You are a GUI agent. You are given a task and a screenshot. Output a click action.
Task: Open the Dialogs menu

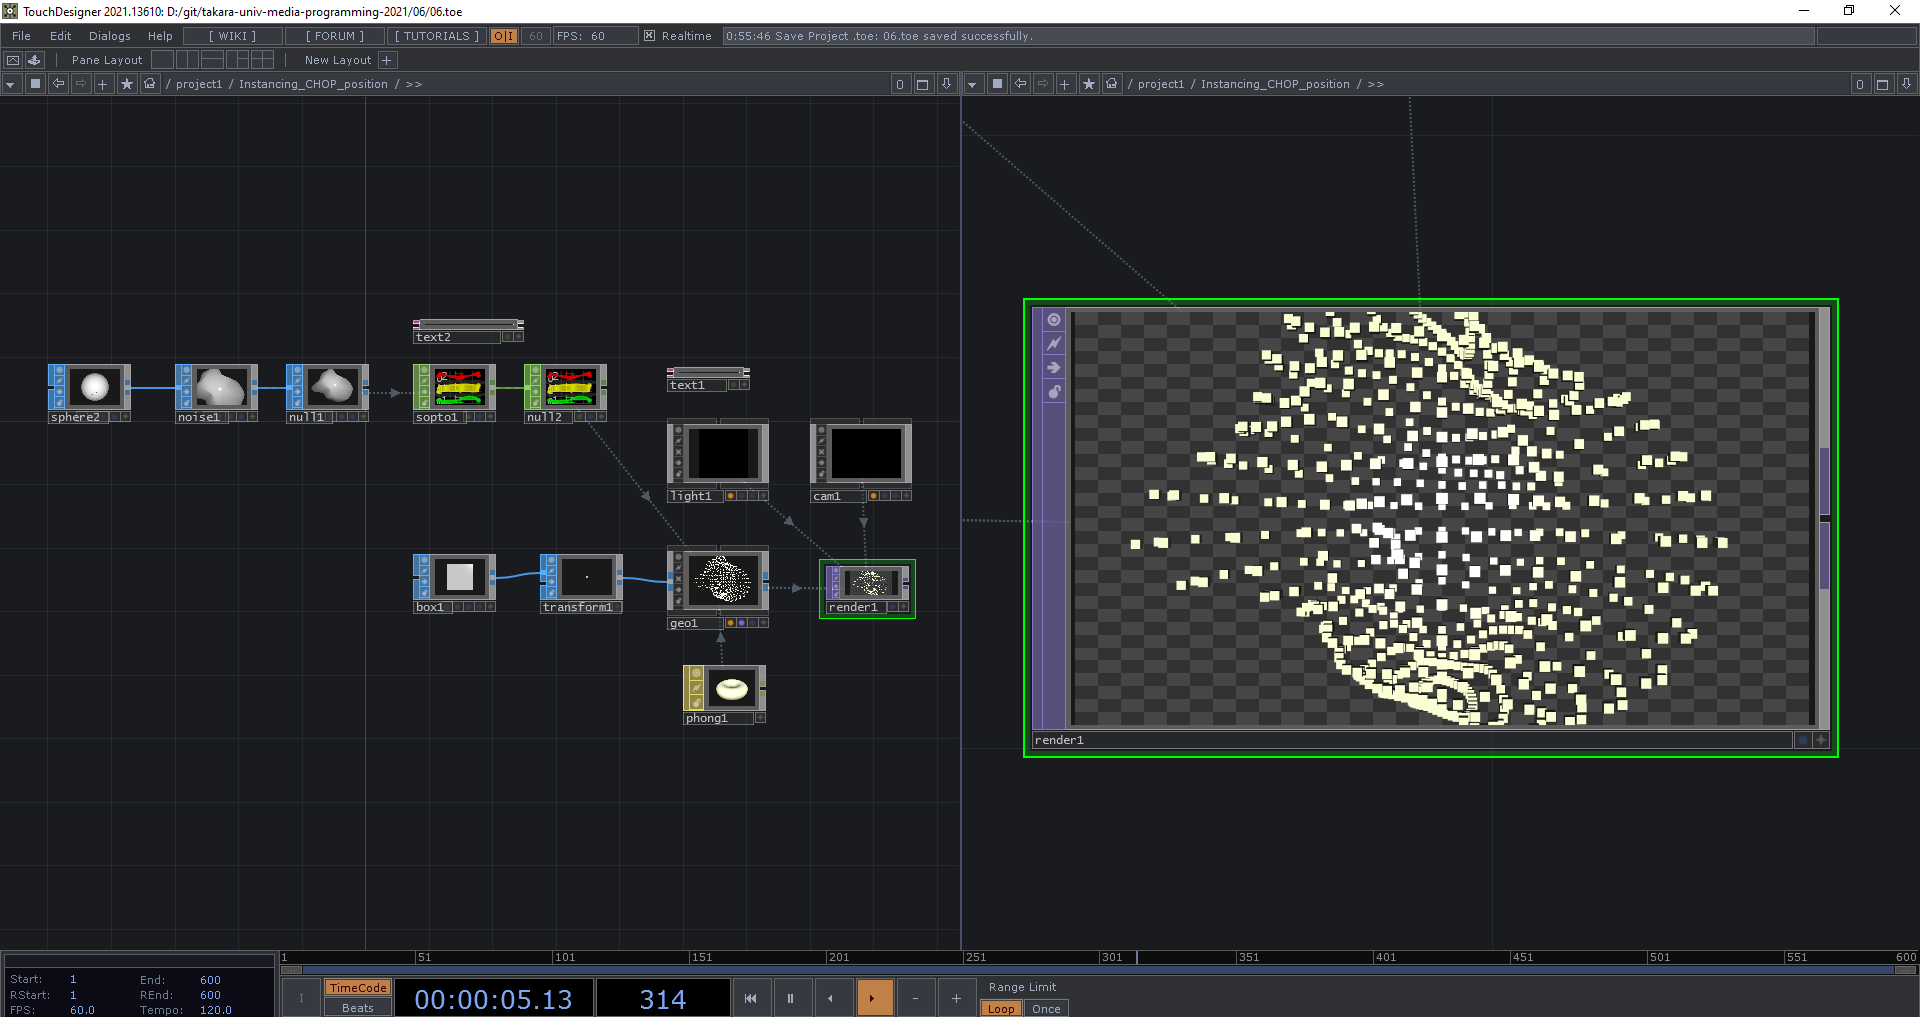[110, 36]
